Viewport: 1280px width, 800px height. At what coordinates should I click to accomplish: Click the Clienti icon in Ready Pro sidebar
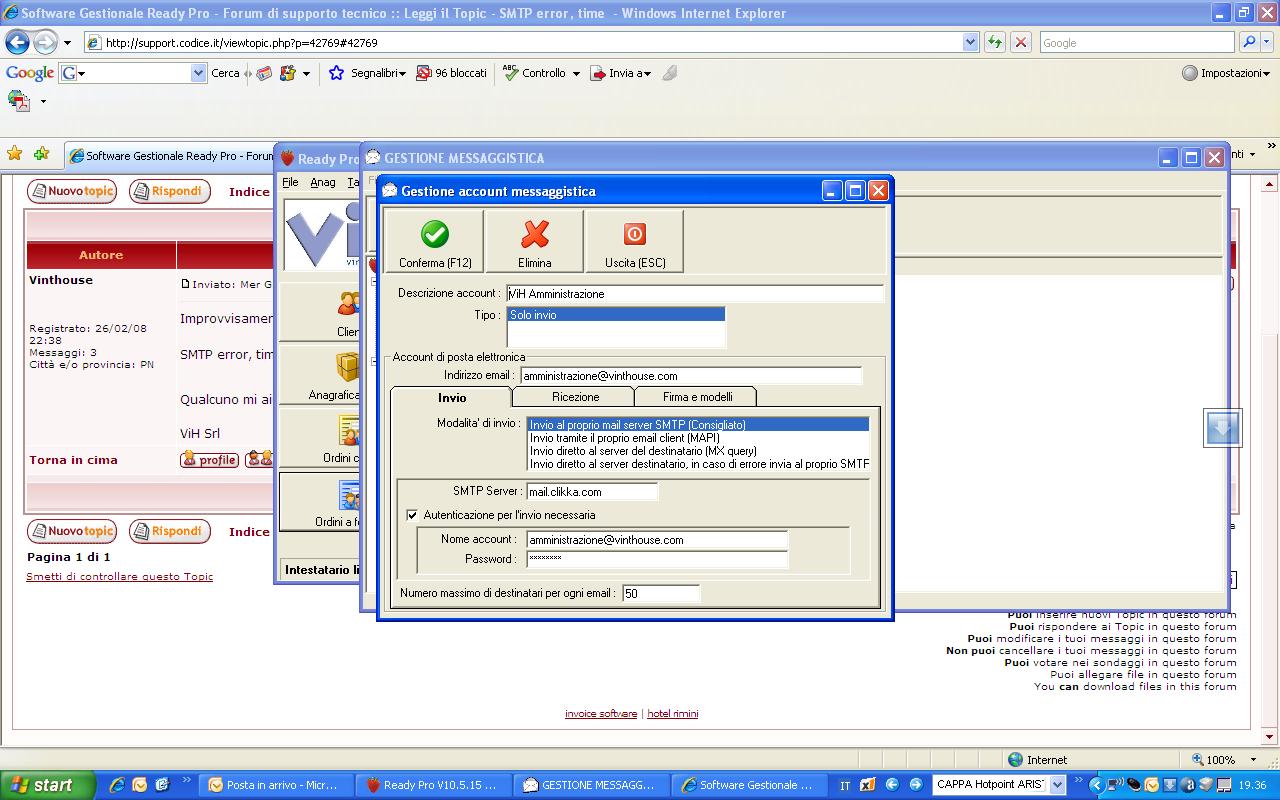[x=348, y=304]
